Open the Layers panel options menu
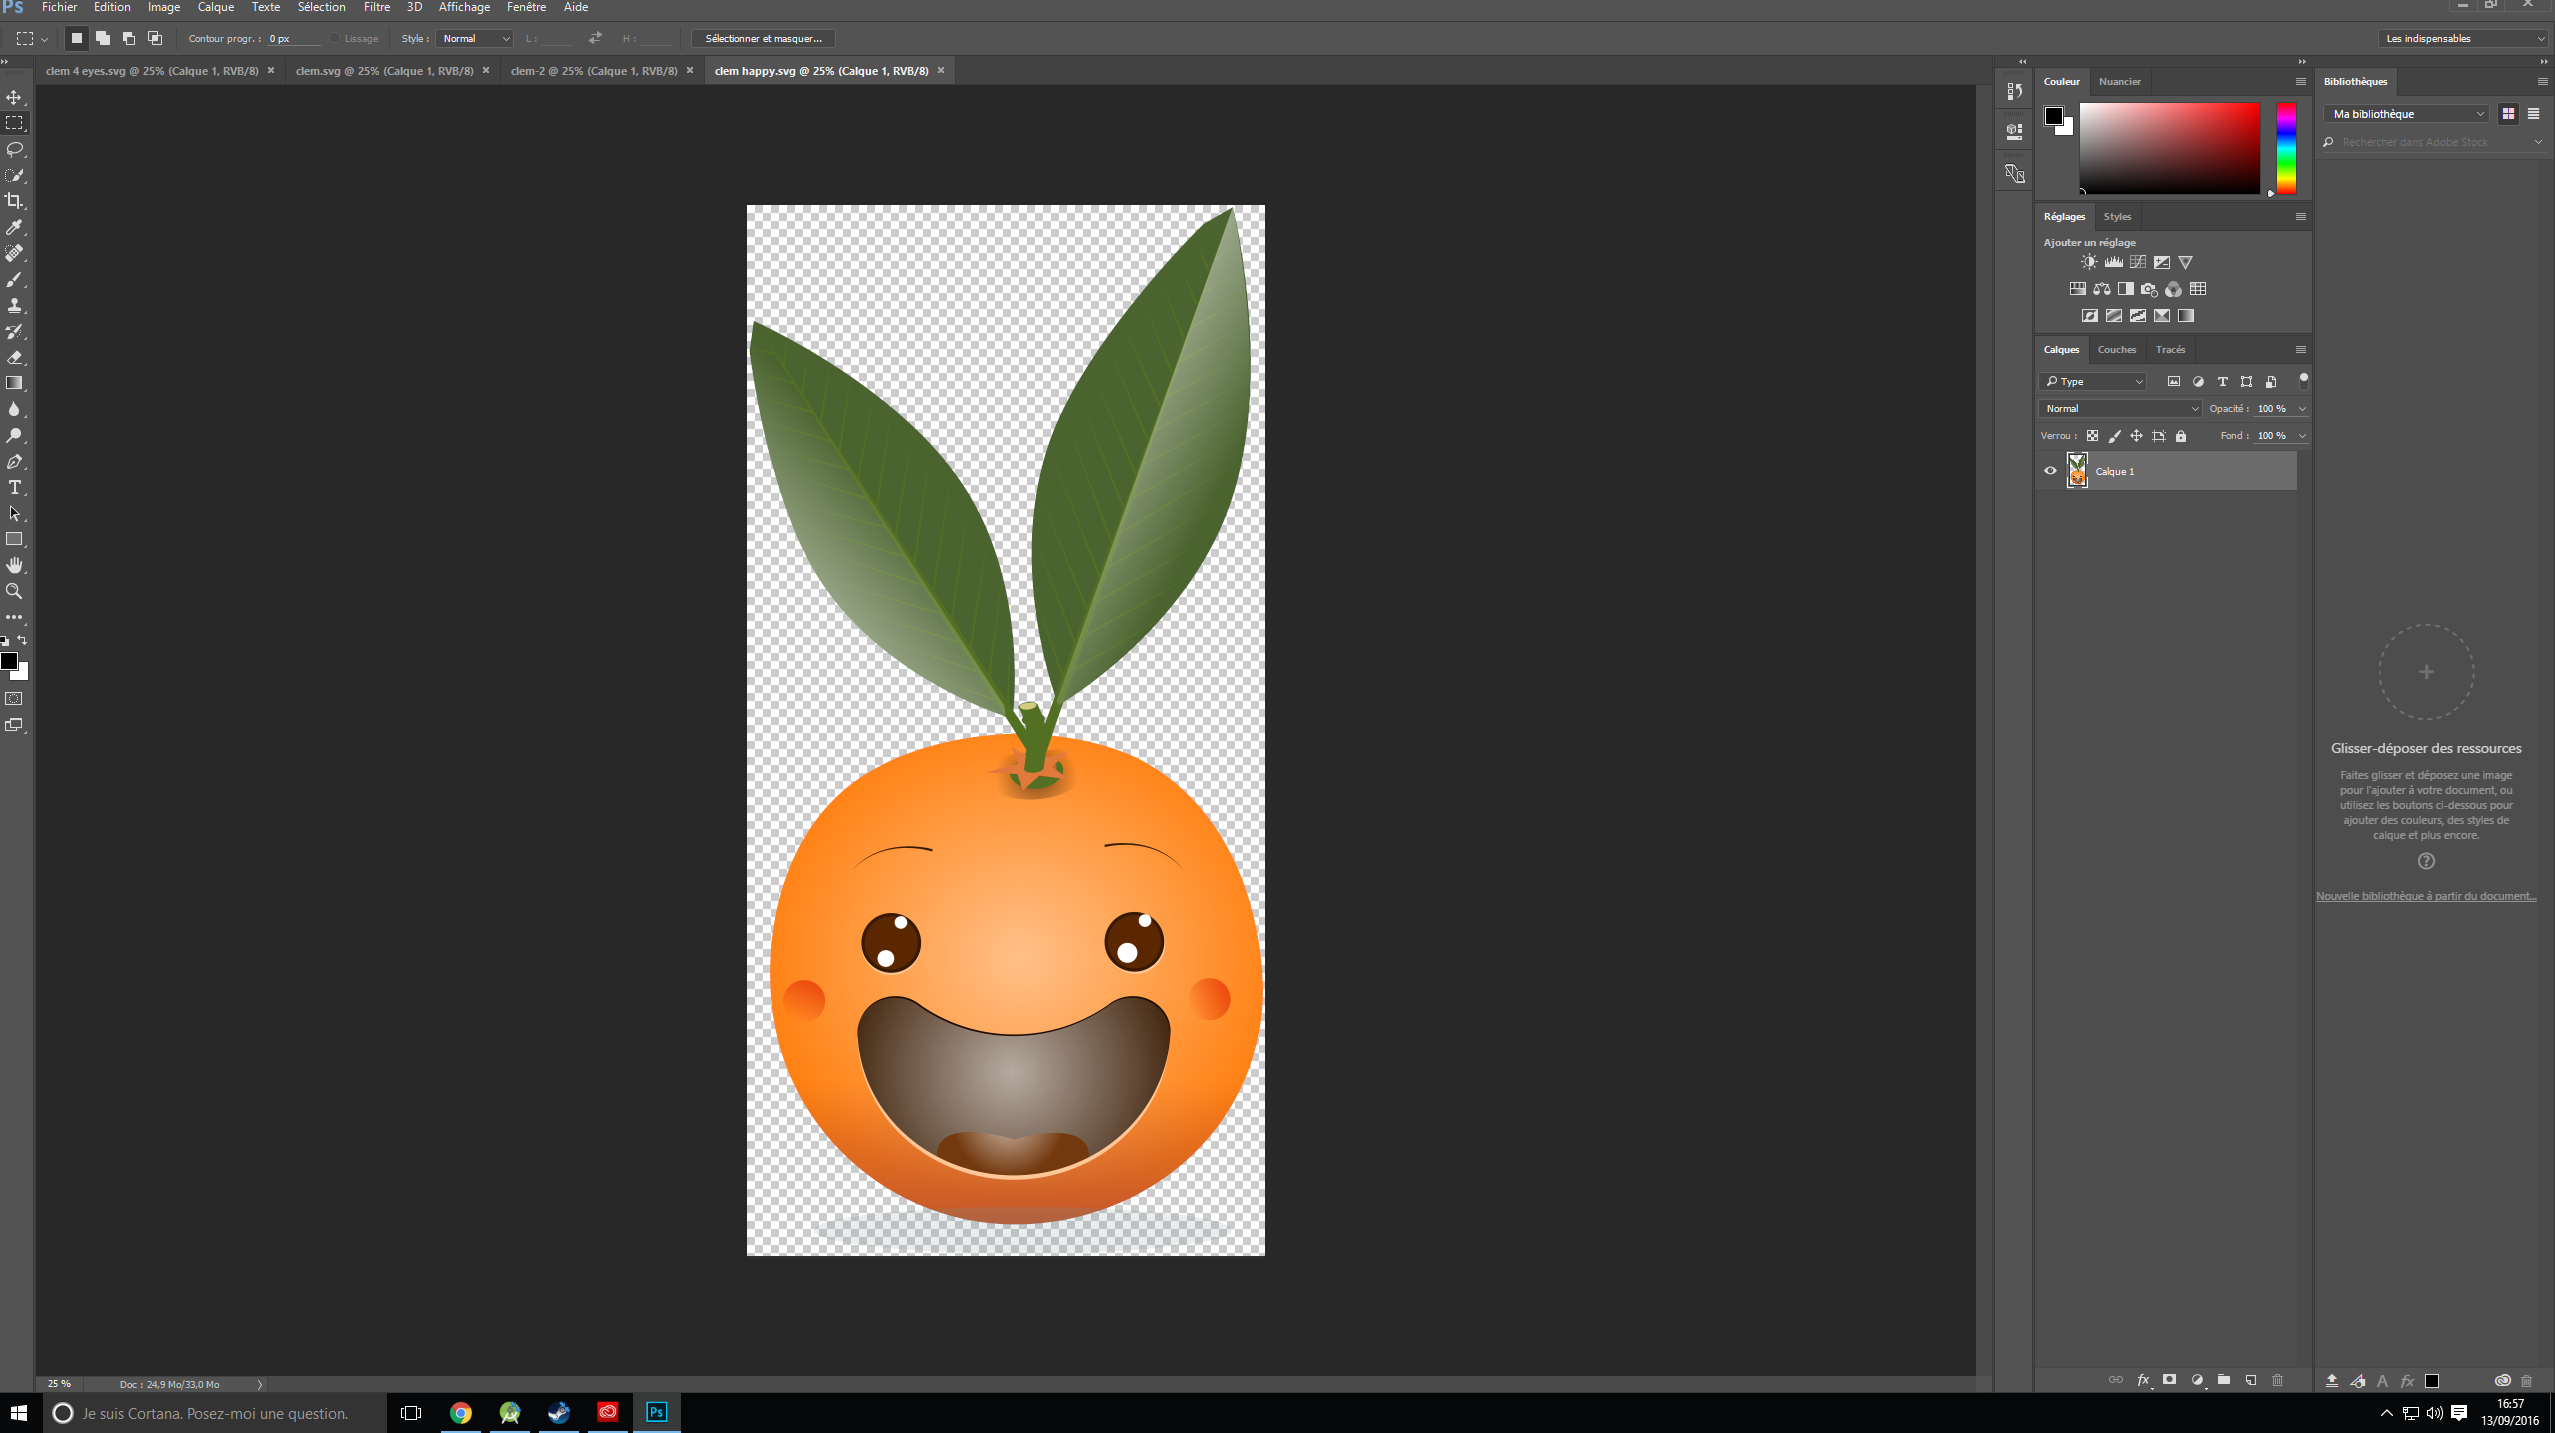 coord(2300,349)
